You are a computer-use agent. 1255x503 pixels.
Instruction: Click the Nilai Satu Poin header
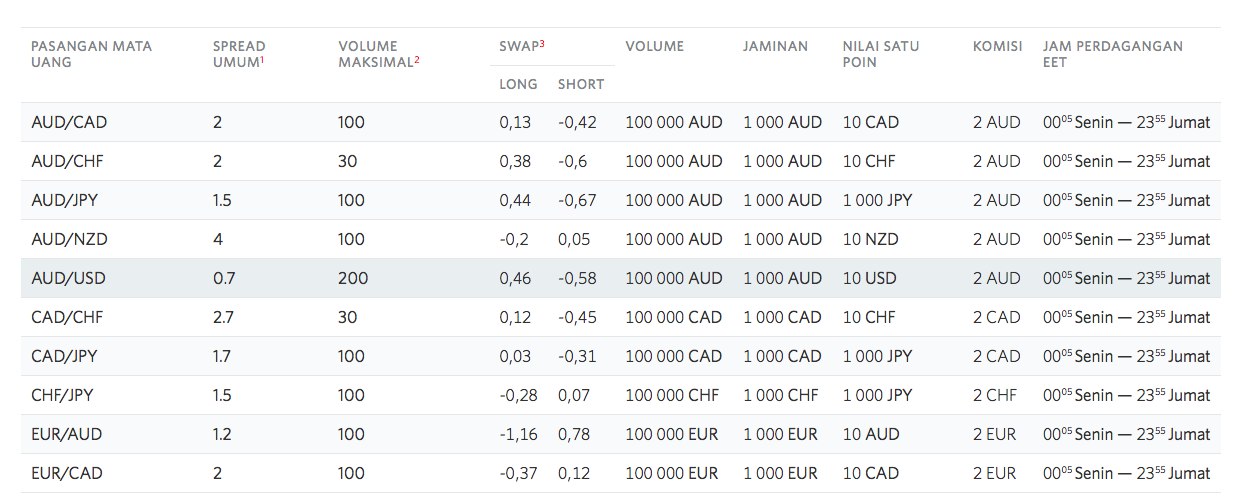(881, 54)
